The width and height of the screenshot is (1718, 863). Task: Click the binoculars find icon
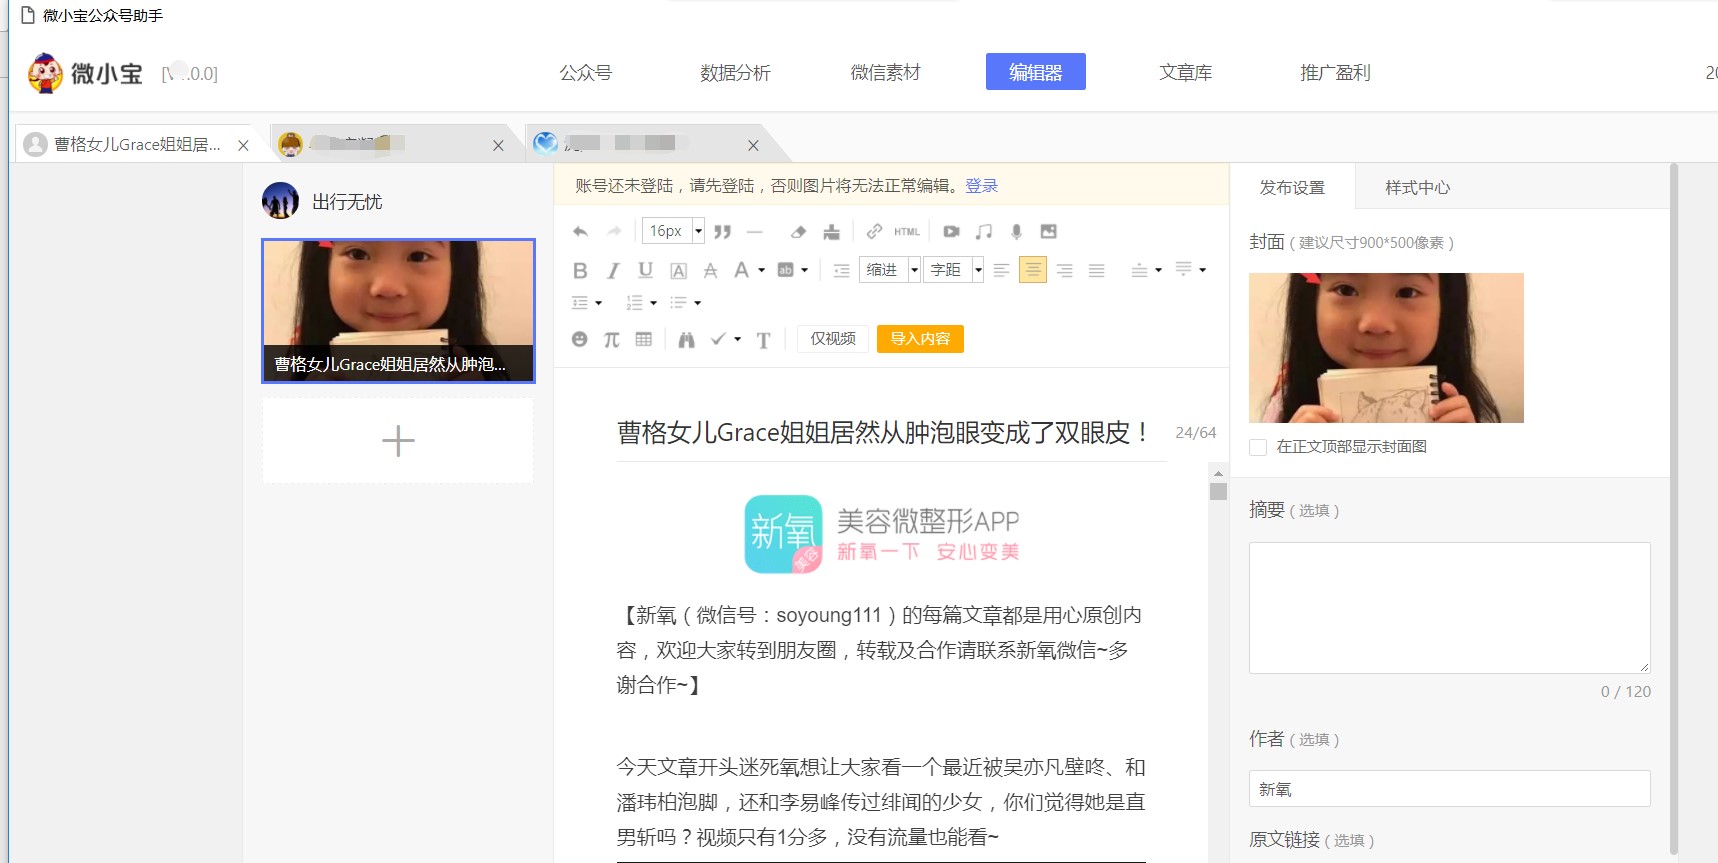[686, 340]
